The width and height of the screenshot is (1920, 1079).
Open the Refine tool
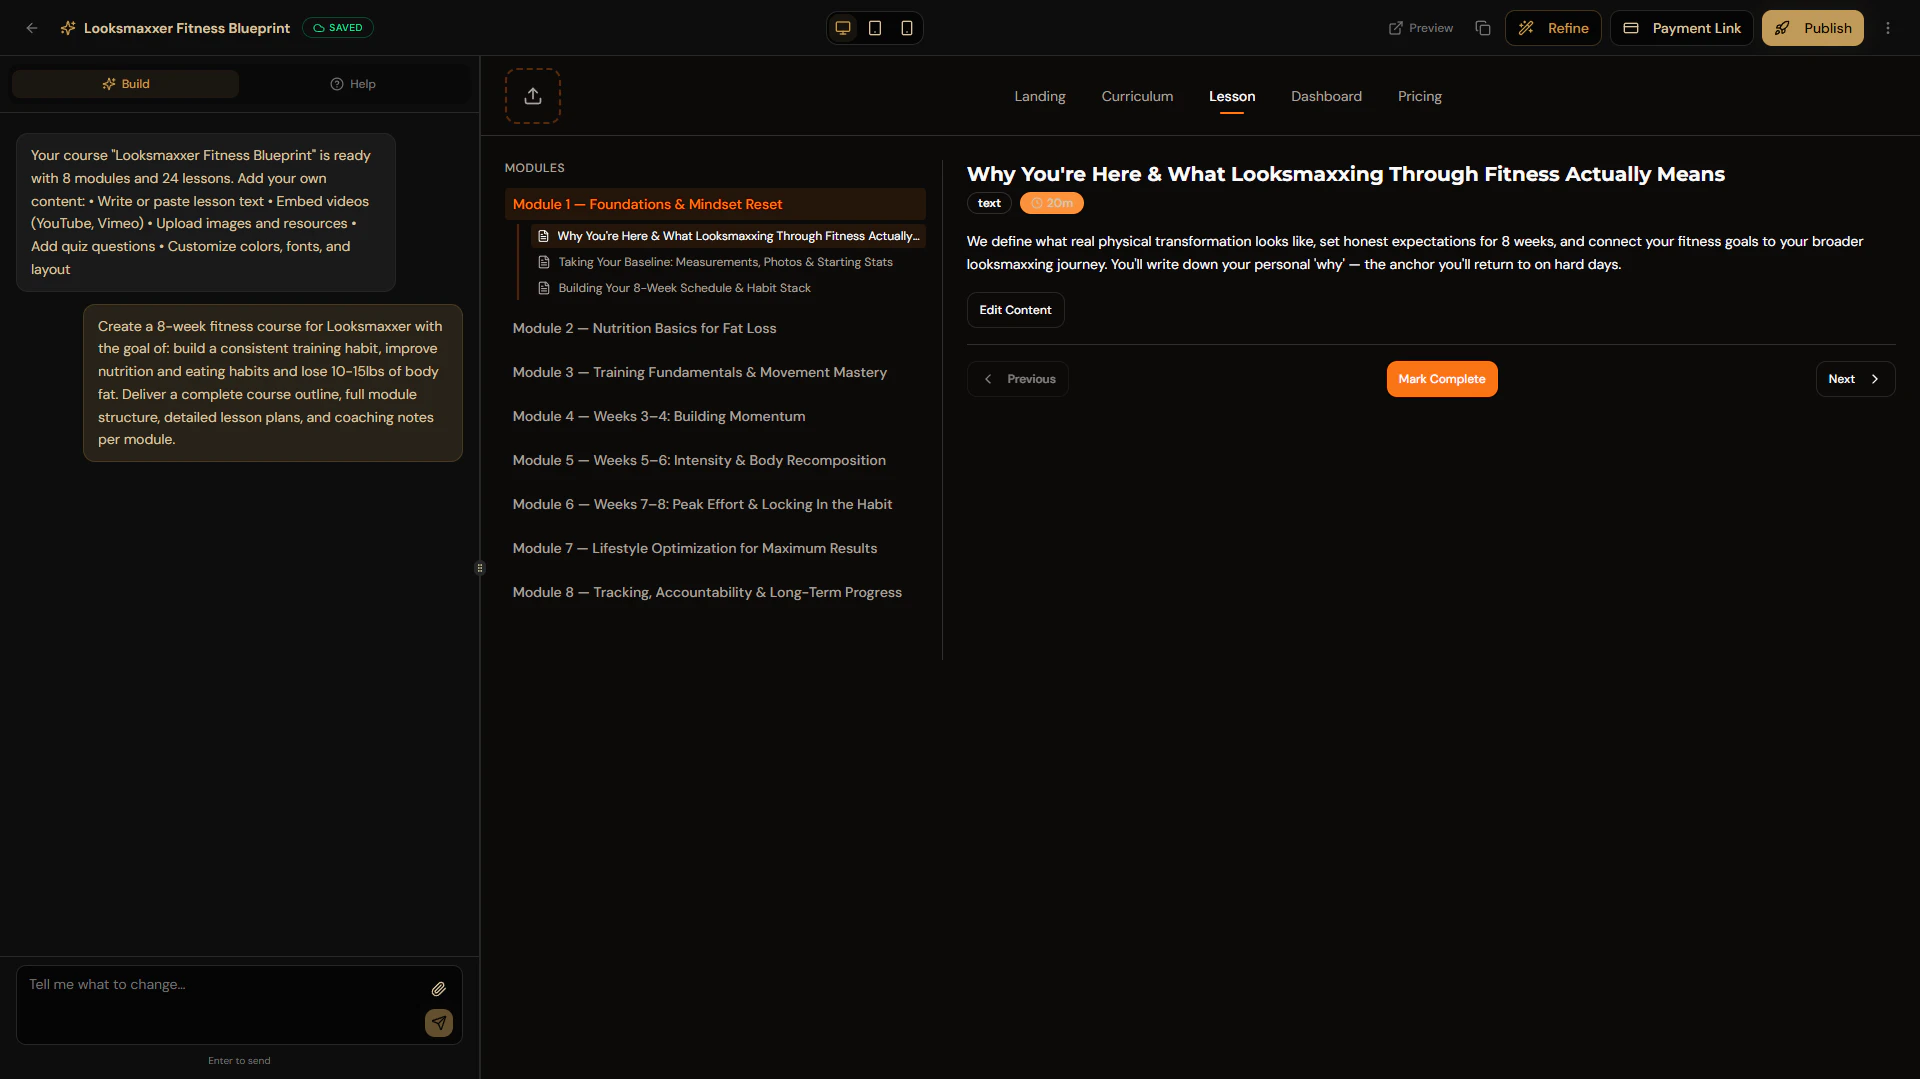tap(1553, 28)
